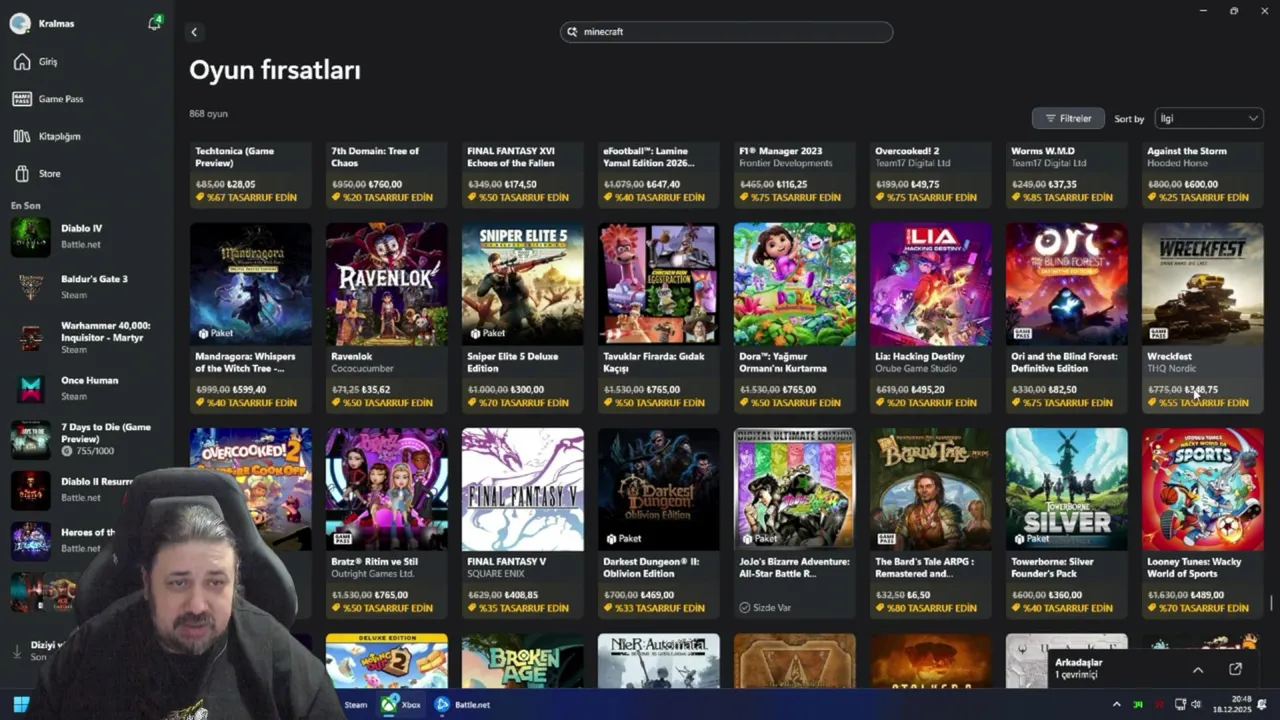This screenshot has width=1280, height=720.
Task: Open Game Pass section
Action: coord(61,99)
